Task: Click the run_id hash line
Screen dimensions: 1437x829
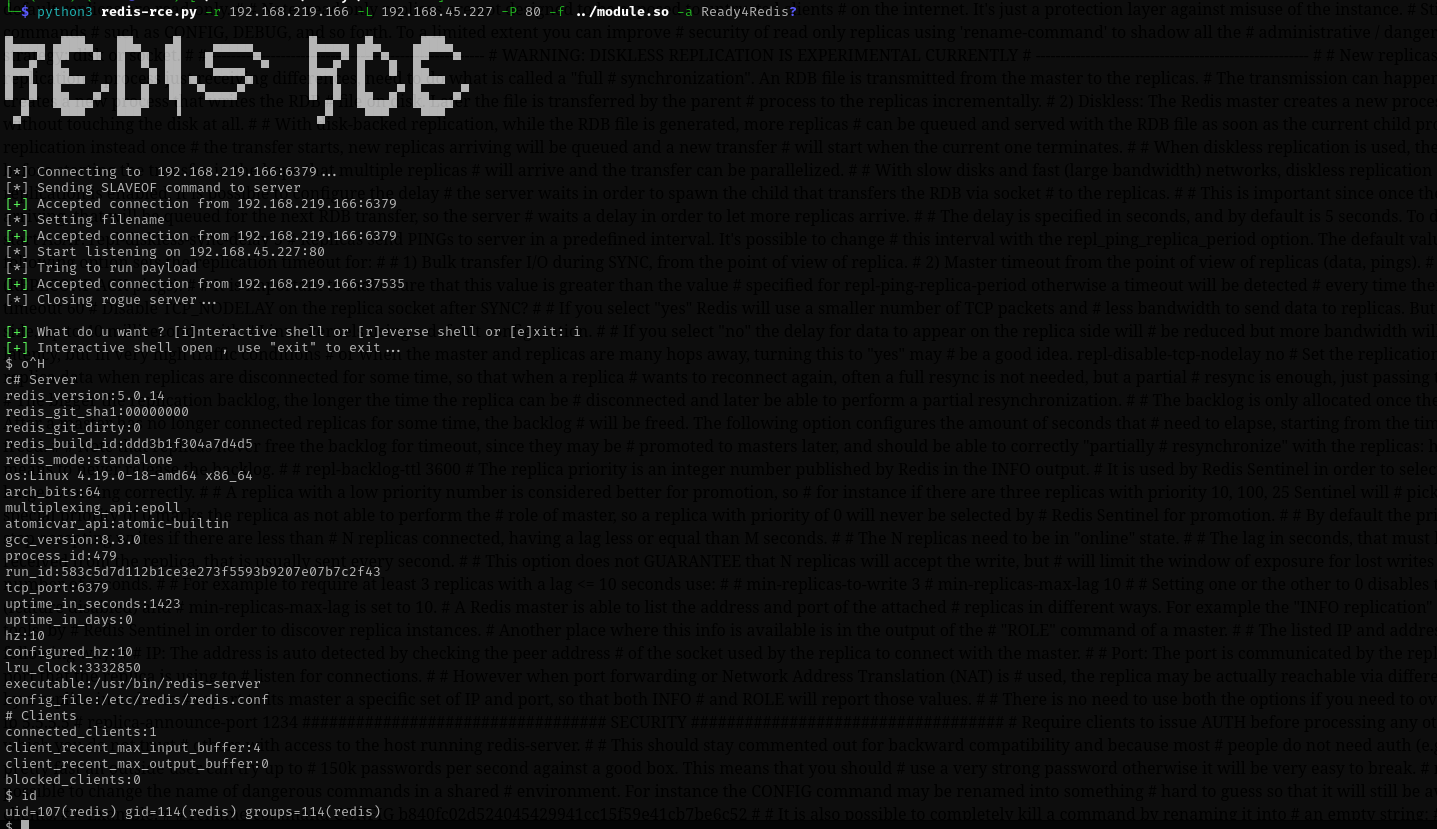Action: (193, 572)
